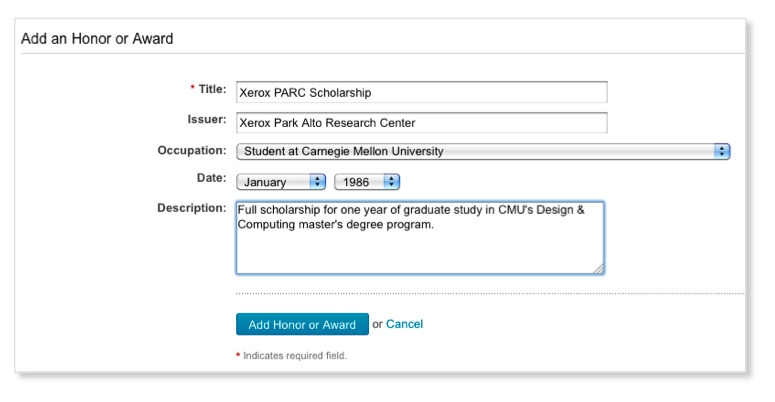Click the Description box resize grip

coord(598,268)
